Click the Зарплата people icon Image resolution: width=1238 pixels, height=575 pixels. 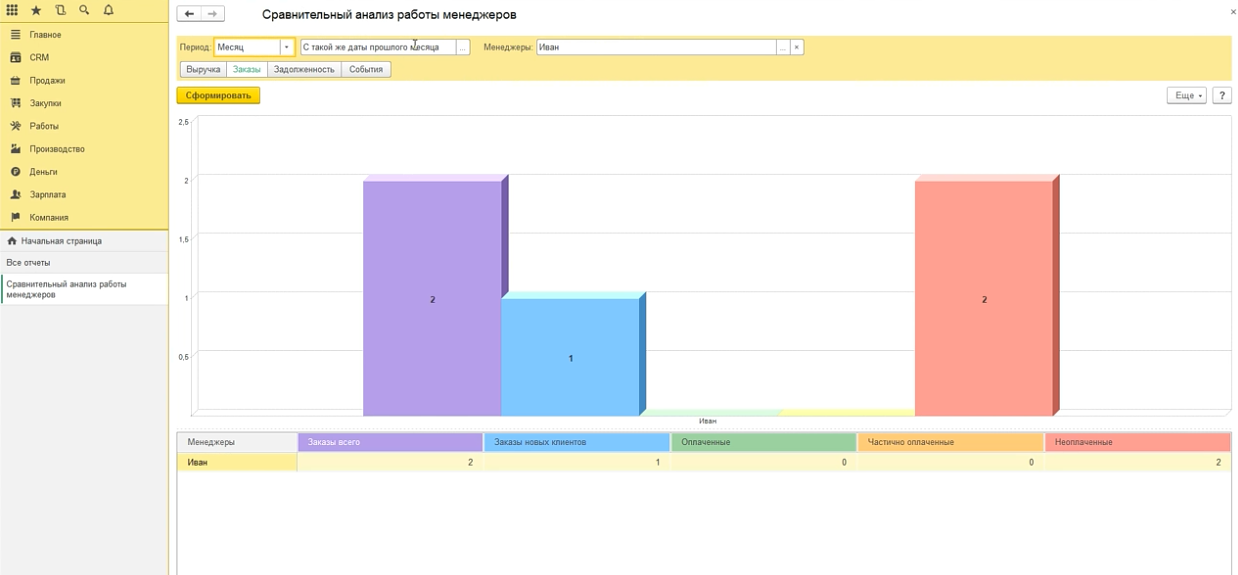15,195
